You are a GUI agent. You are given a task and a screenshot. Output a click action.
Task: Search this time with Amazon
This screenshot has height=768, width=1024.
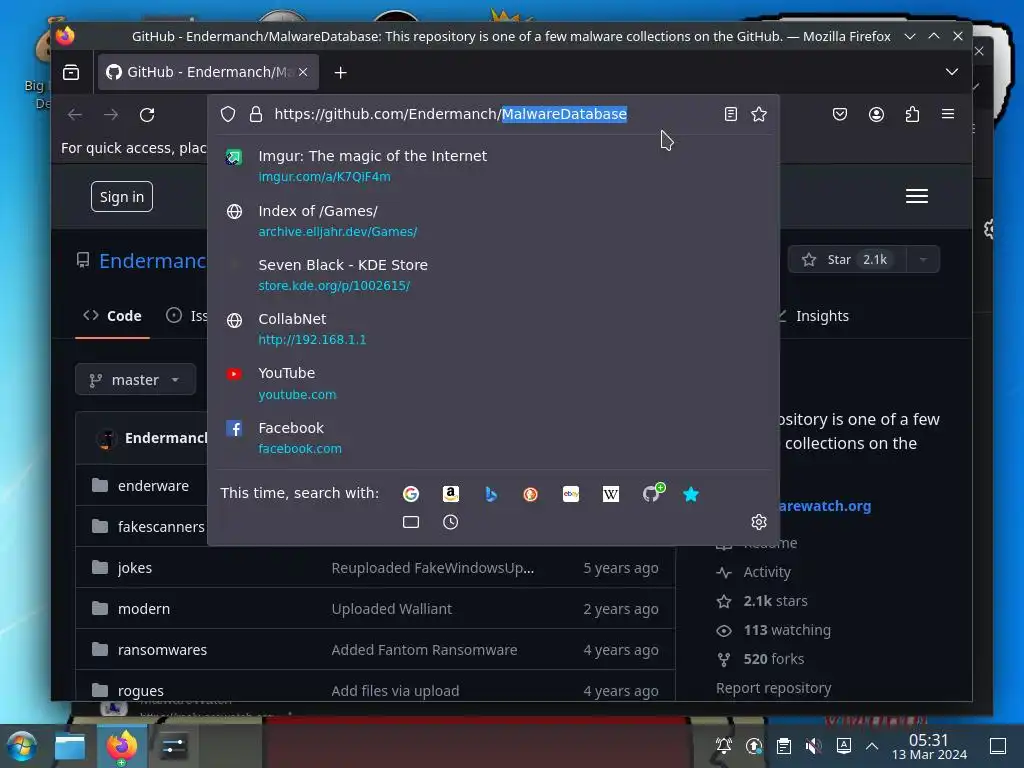point(451,494)
